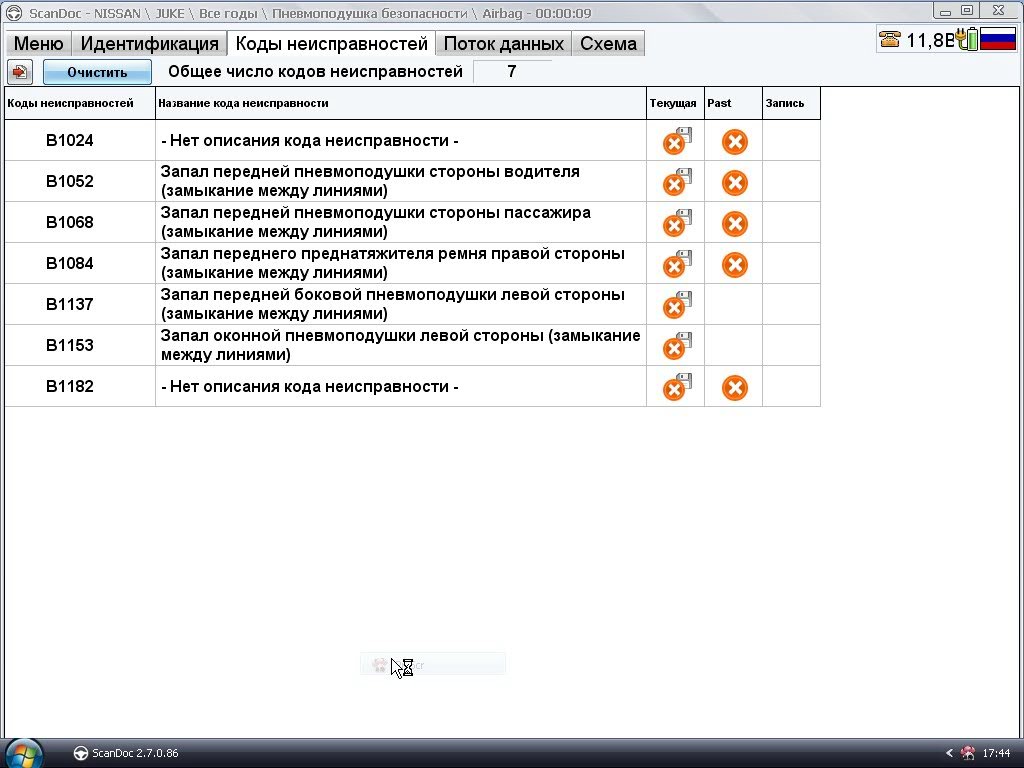Click B1068 past fault status icon
This screenshot has height=768, width=1024.
click(x=735, y=224)
